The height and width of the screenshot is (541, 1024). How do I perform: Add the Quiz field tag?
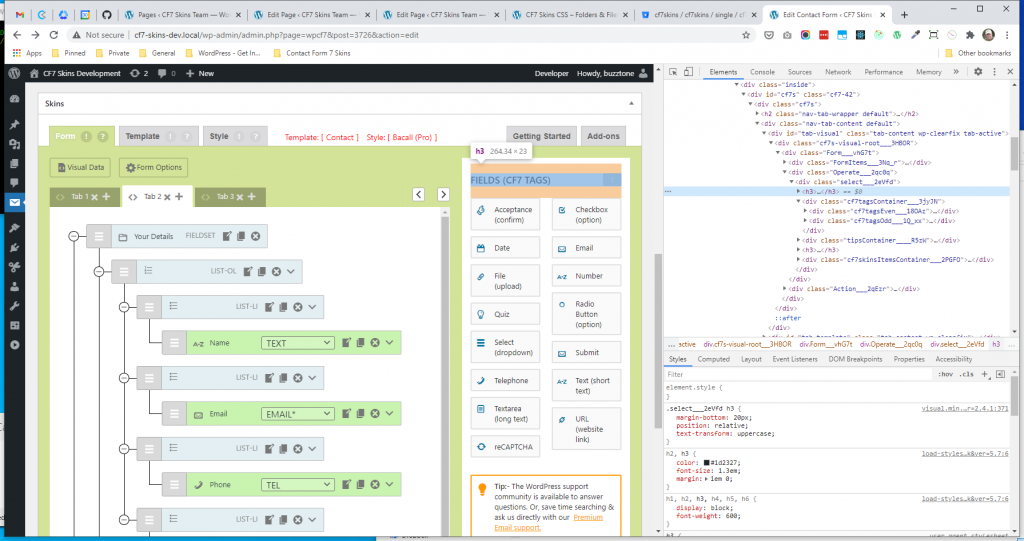(x=506, y=312)
